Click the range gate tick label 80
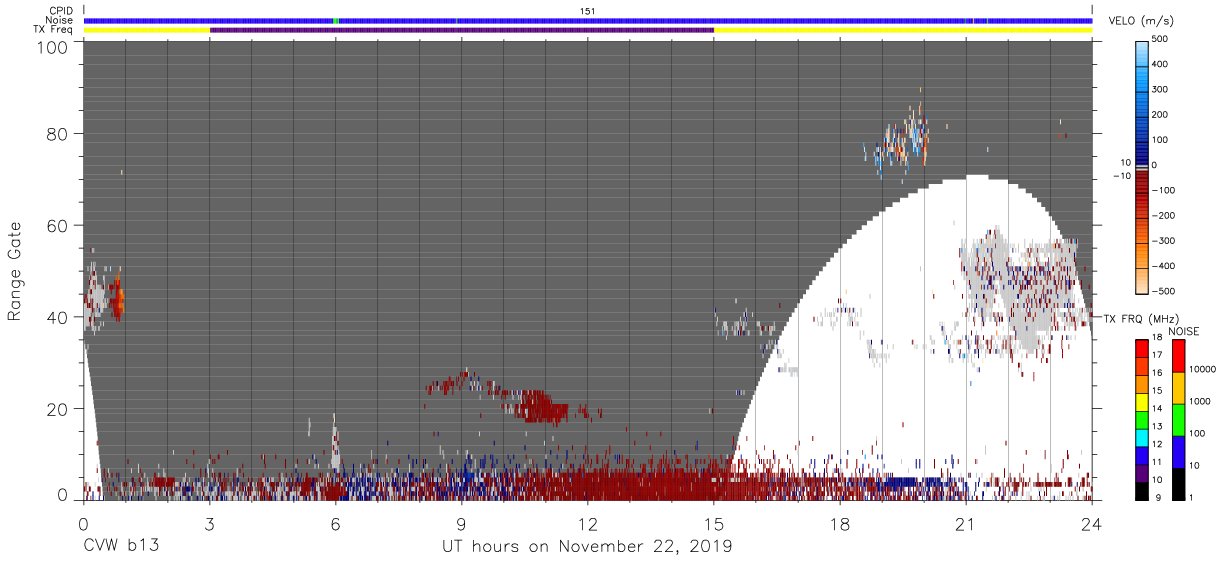The width and height of the screenshot is (1228, 567). (58, 134)
